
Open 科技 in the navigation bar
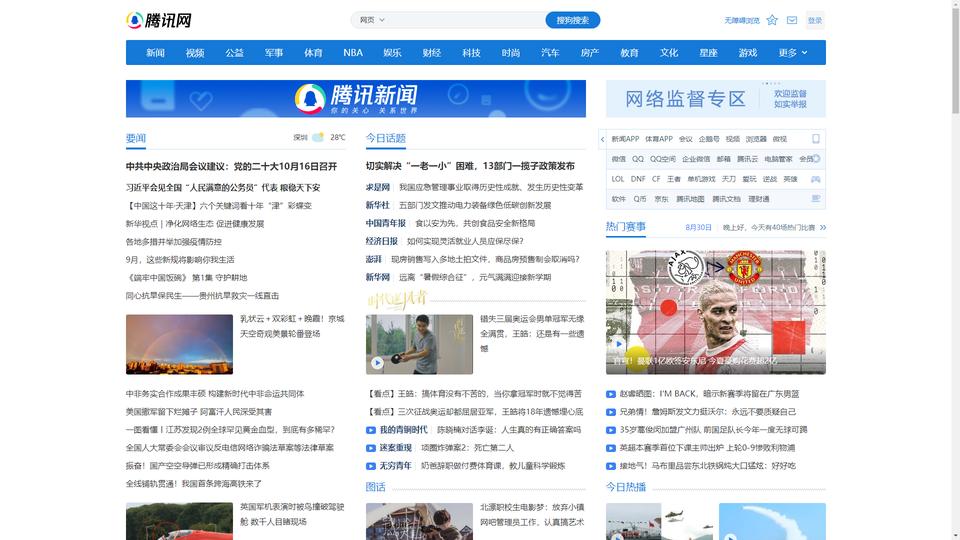[x=471, y=53]
